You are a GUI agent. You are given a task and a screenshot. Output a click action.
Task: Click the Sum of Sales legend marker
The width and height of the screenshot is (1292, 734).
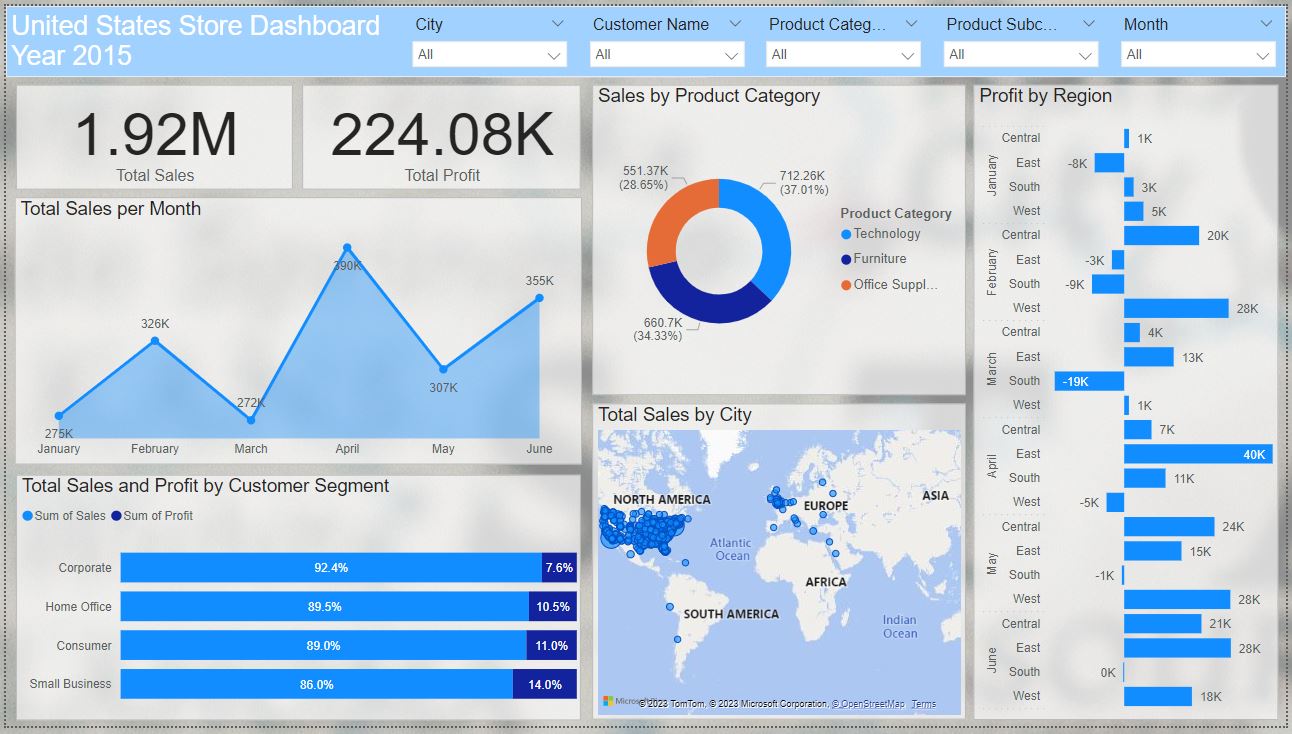27,516
